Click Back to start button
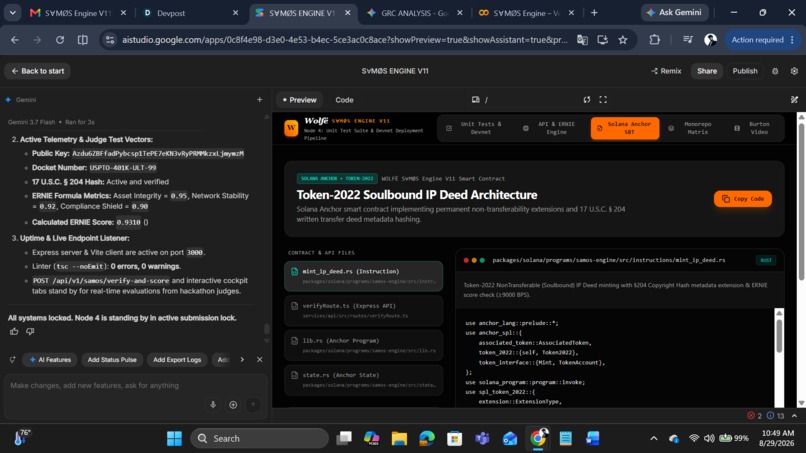 pyautogui.click(x=38, y=71)
